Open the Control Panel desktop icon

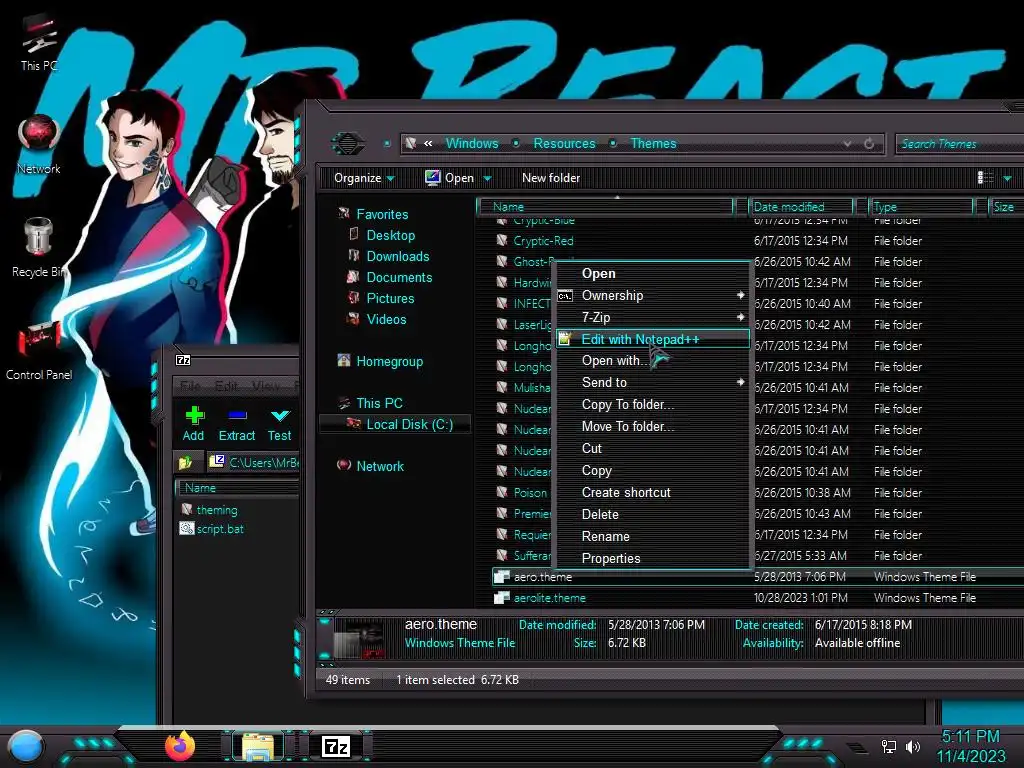coord(39,350)
